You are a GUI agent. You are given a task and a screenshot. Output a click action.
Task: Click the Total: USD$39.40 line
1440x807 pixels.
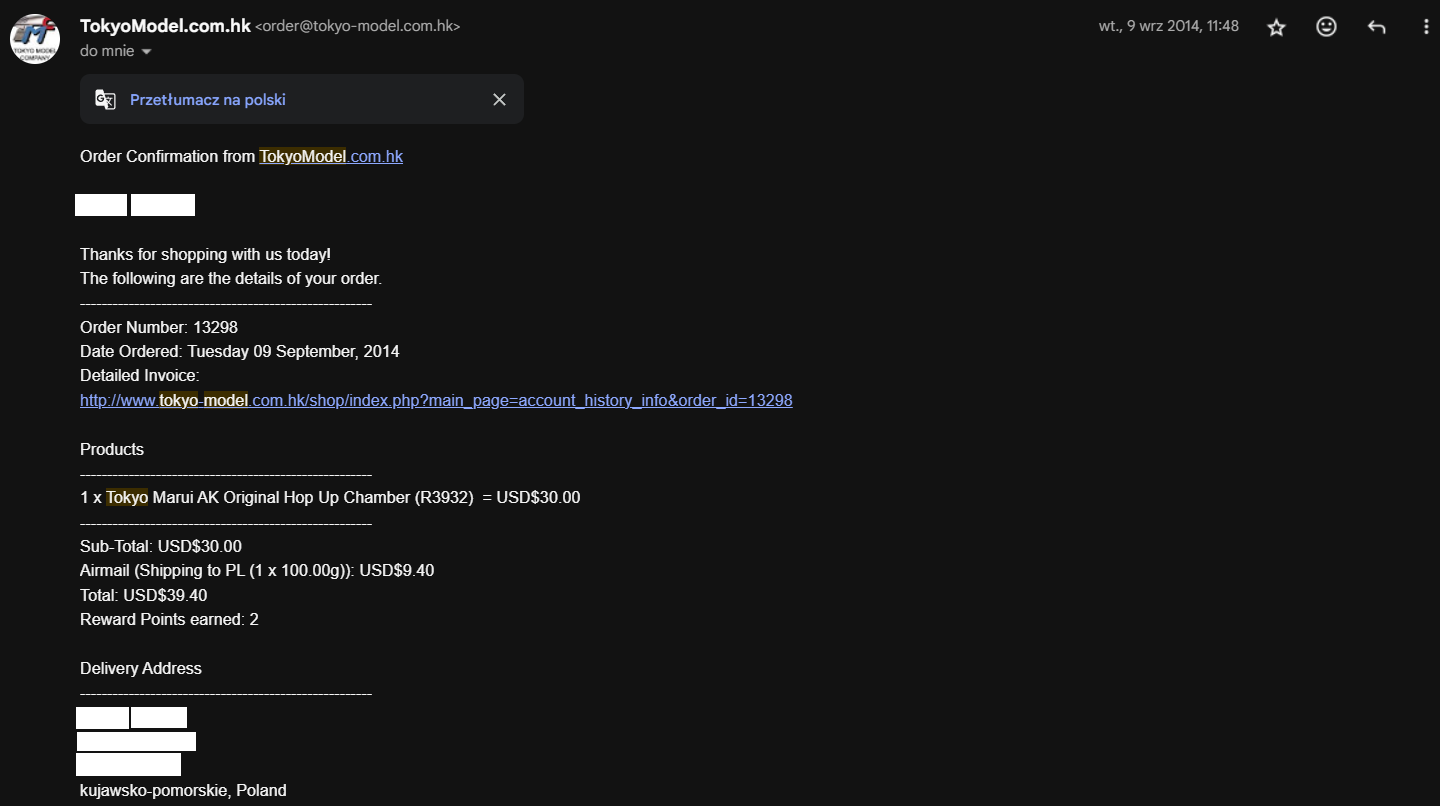[143, 595]
